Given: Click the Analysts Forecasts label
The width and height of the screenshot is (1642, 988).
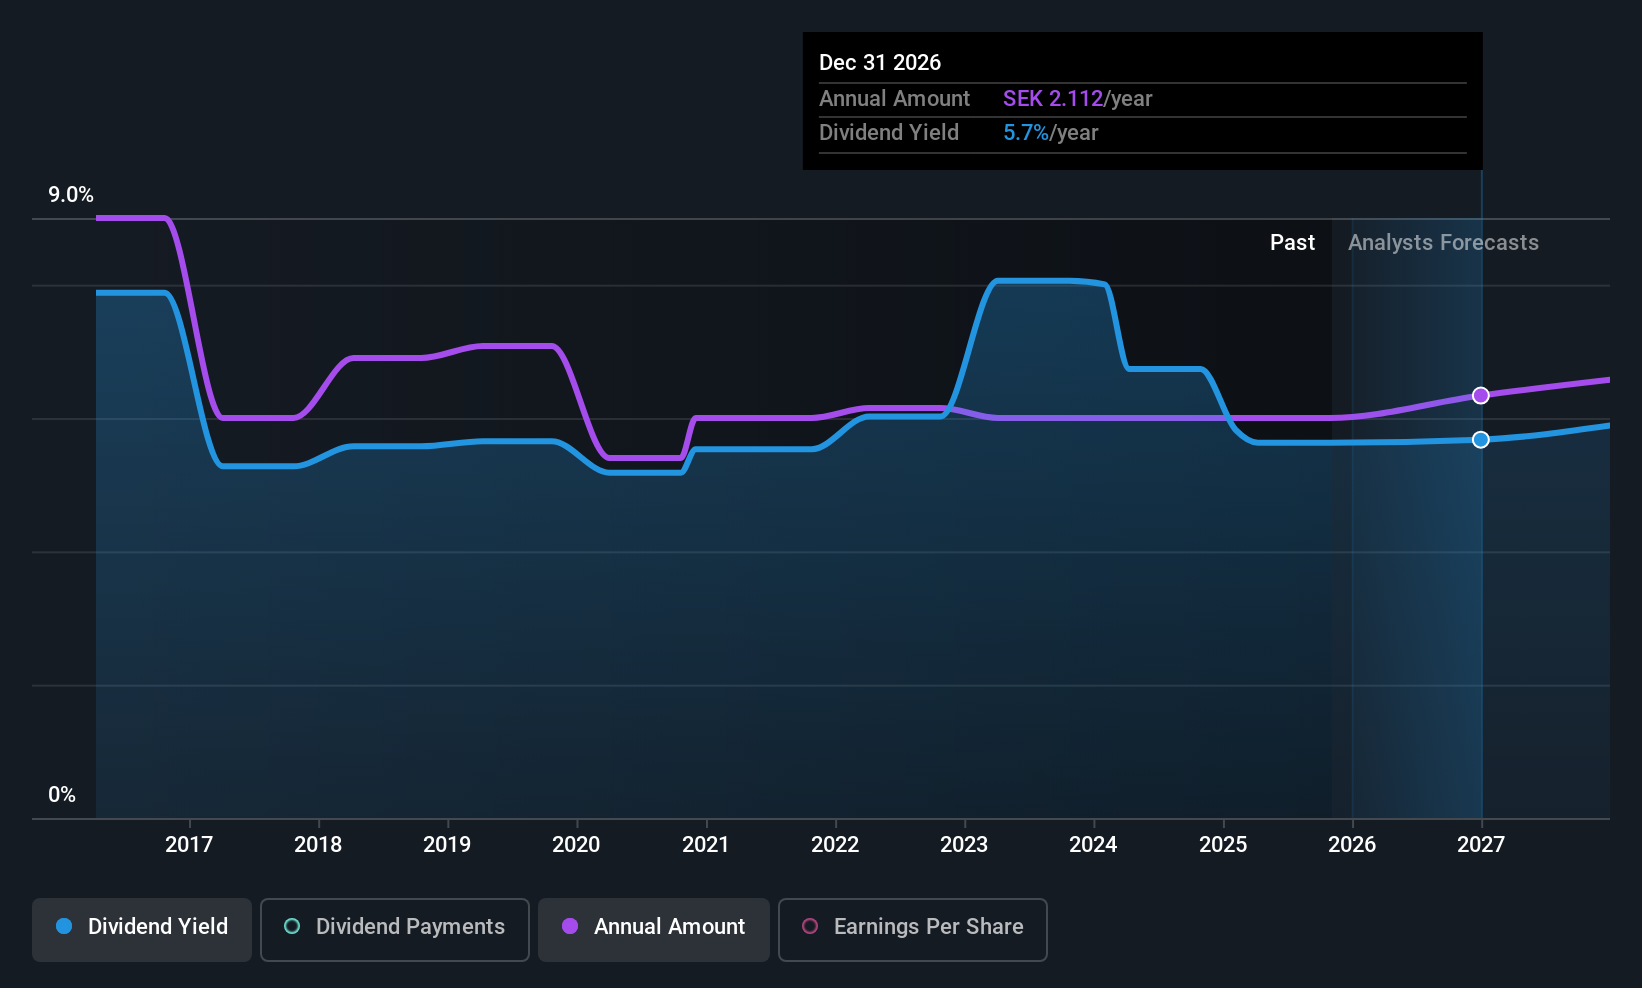Looking at the screenshot, I should [1443, 243].
